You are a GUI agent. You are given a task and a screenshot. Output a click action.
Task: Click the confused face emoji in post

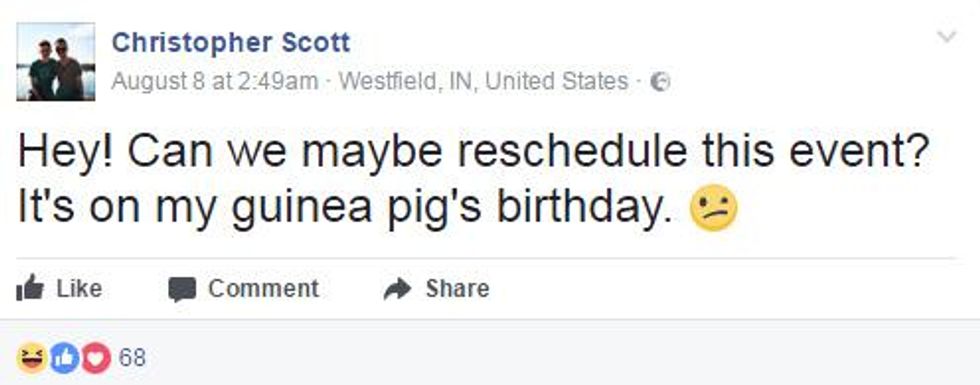[x=713, y=208]
